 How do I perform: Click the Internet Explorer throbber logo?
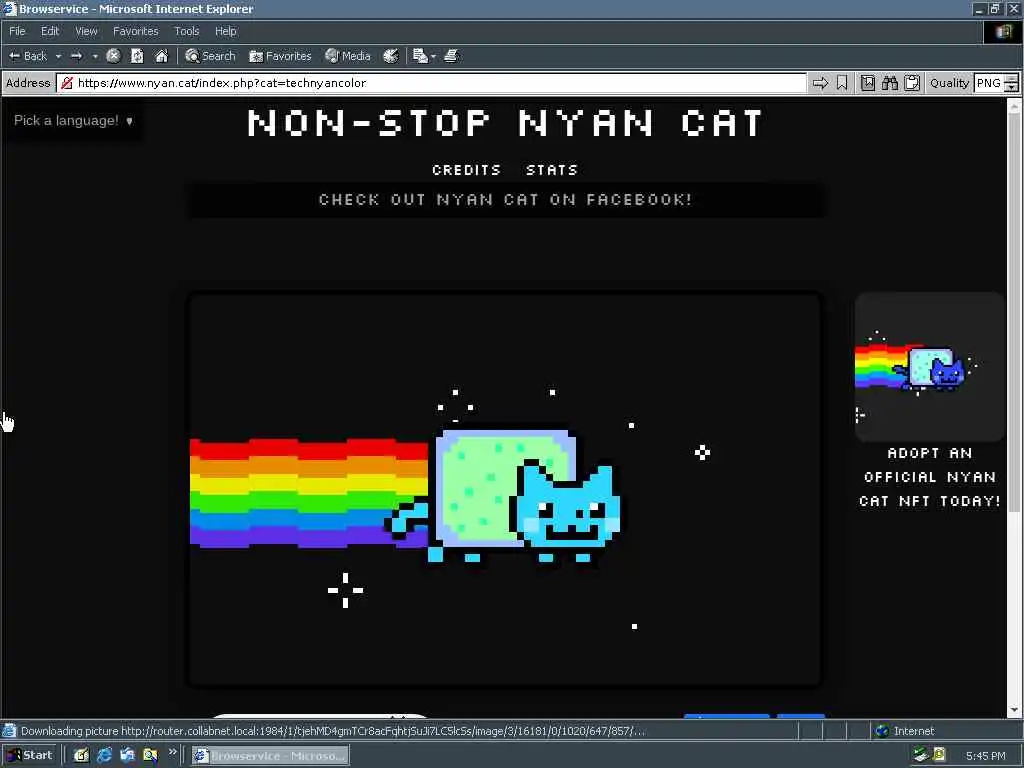tap(1003, 31)
